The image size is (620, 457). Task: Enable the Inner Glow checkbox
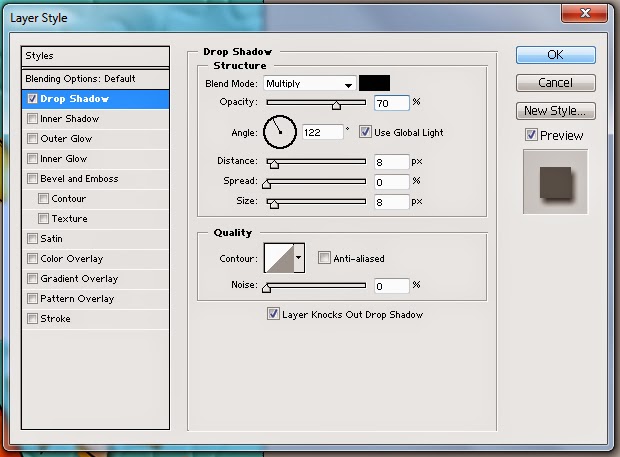pyautogui.click(x=32, y=159)
